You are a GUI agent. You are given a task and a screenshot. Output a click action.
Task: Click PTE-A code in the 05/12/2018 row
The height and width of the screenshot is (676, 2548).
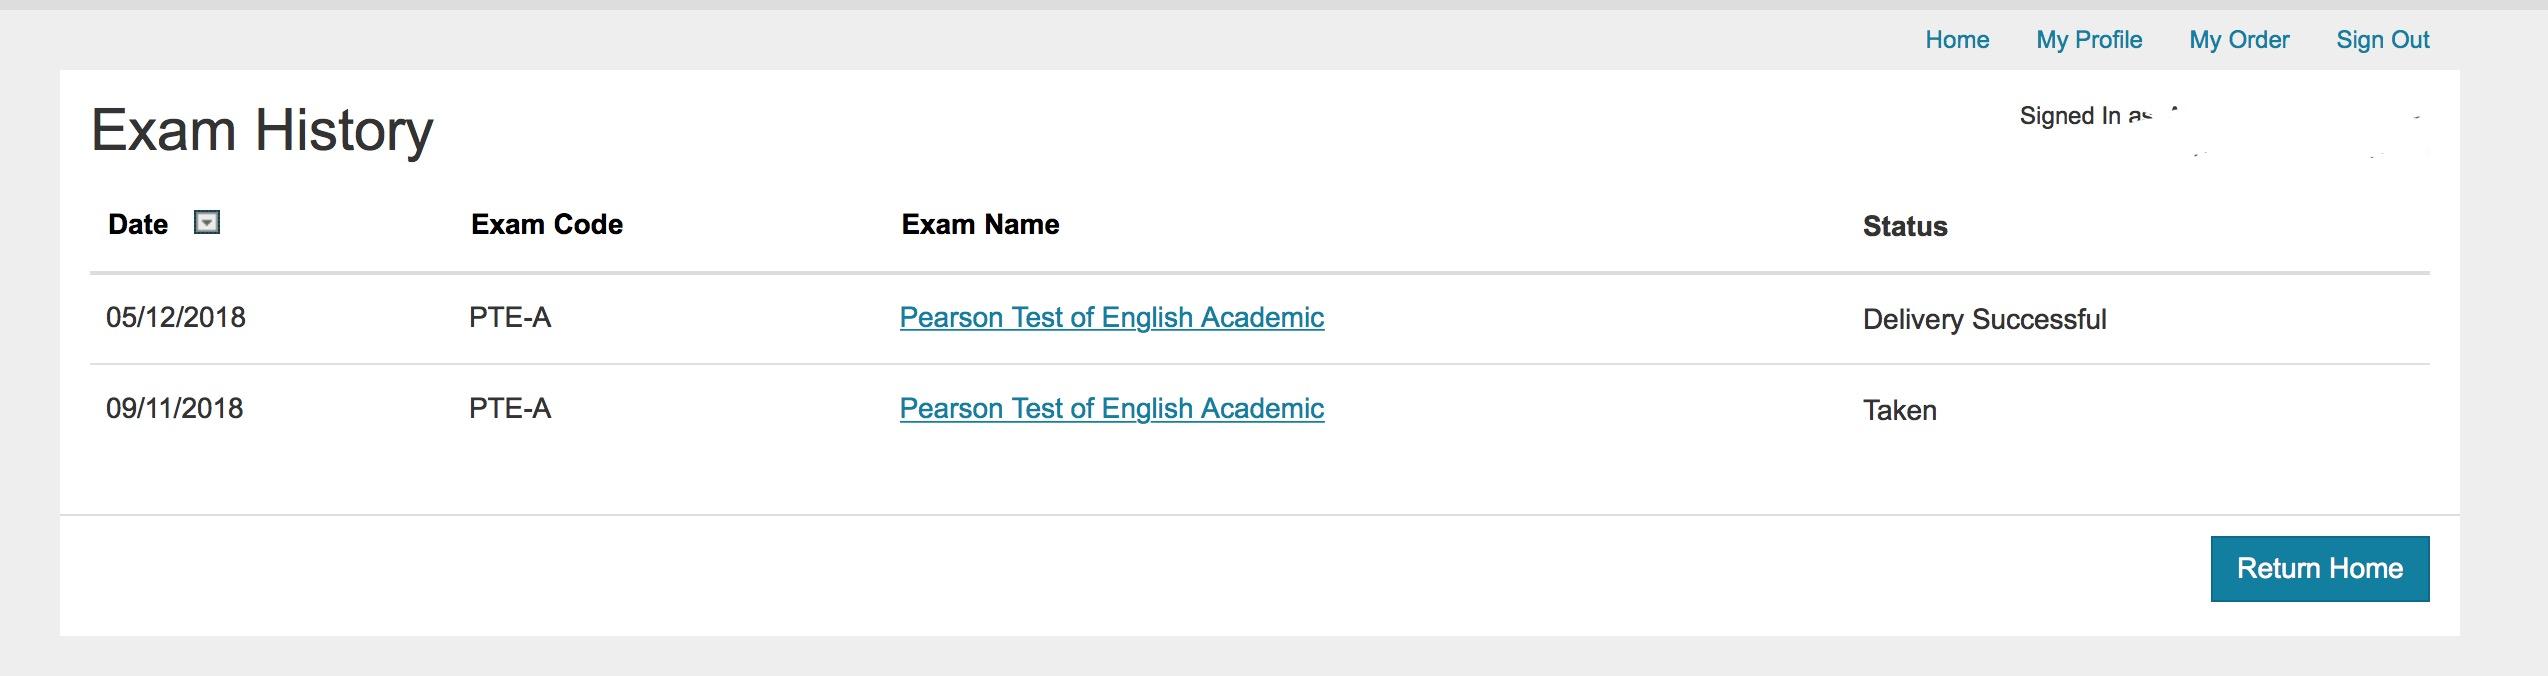tap(510, 318)
